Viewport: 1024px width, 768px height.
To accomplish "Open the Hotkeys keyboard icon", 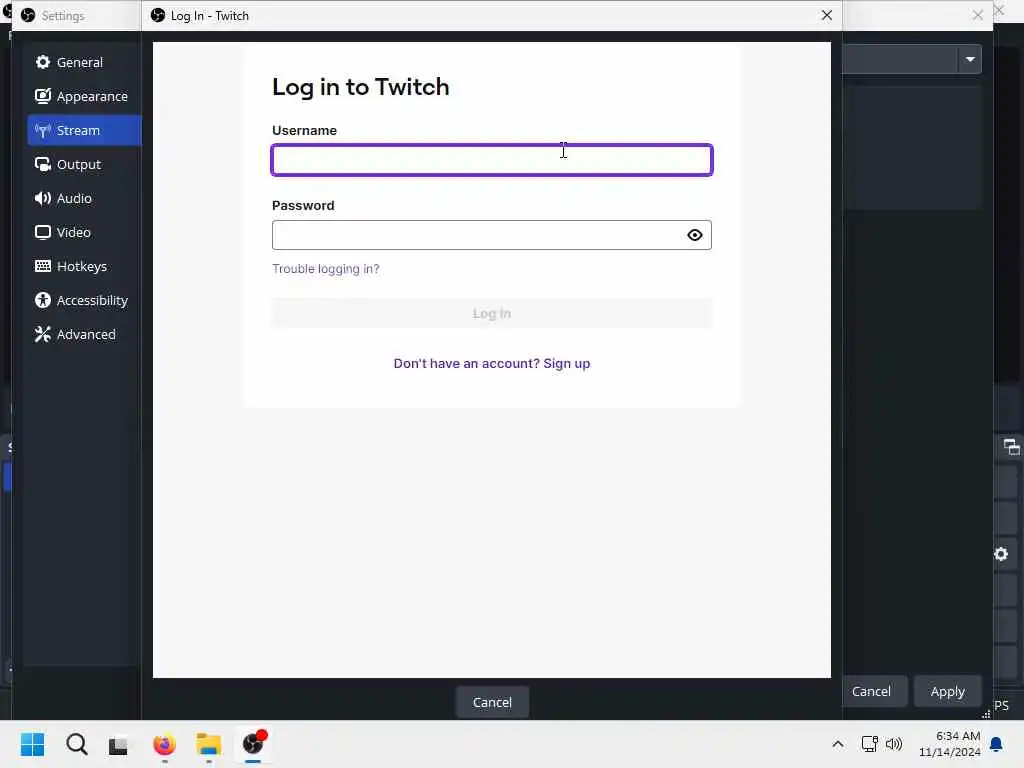I will click(43, 266).
